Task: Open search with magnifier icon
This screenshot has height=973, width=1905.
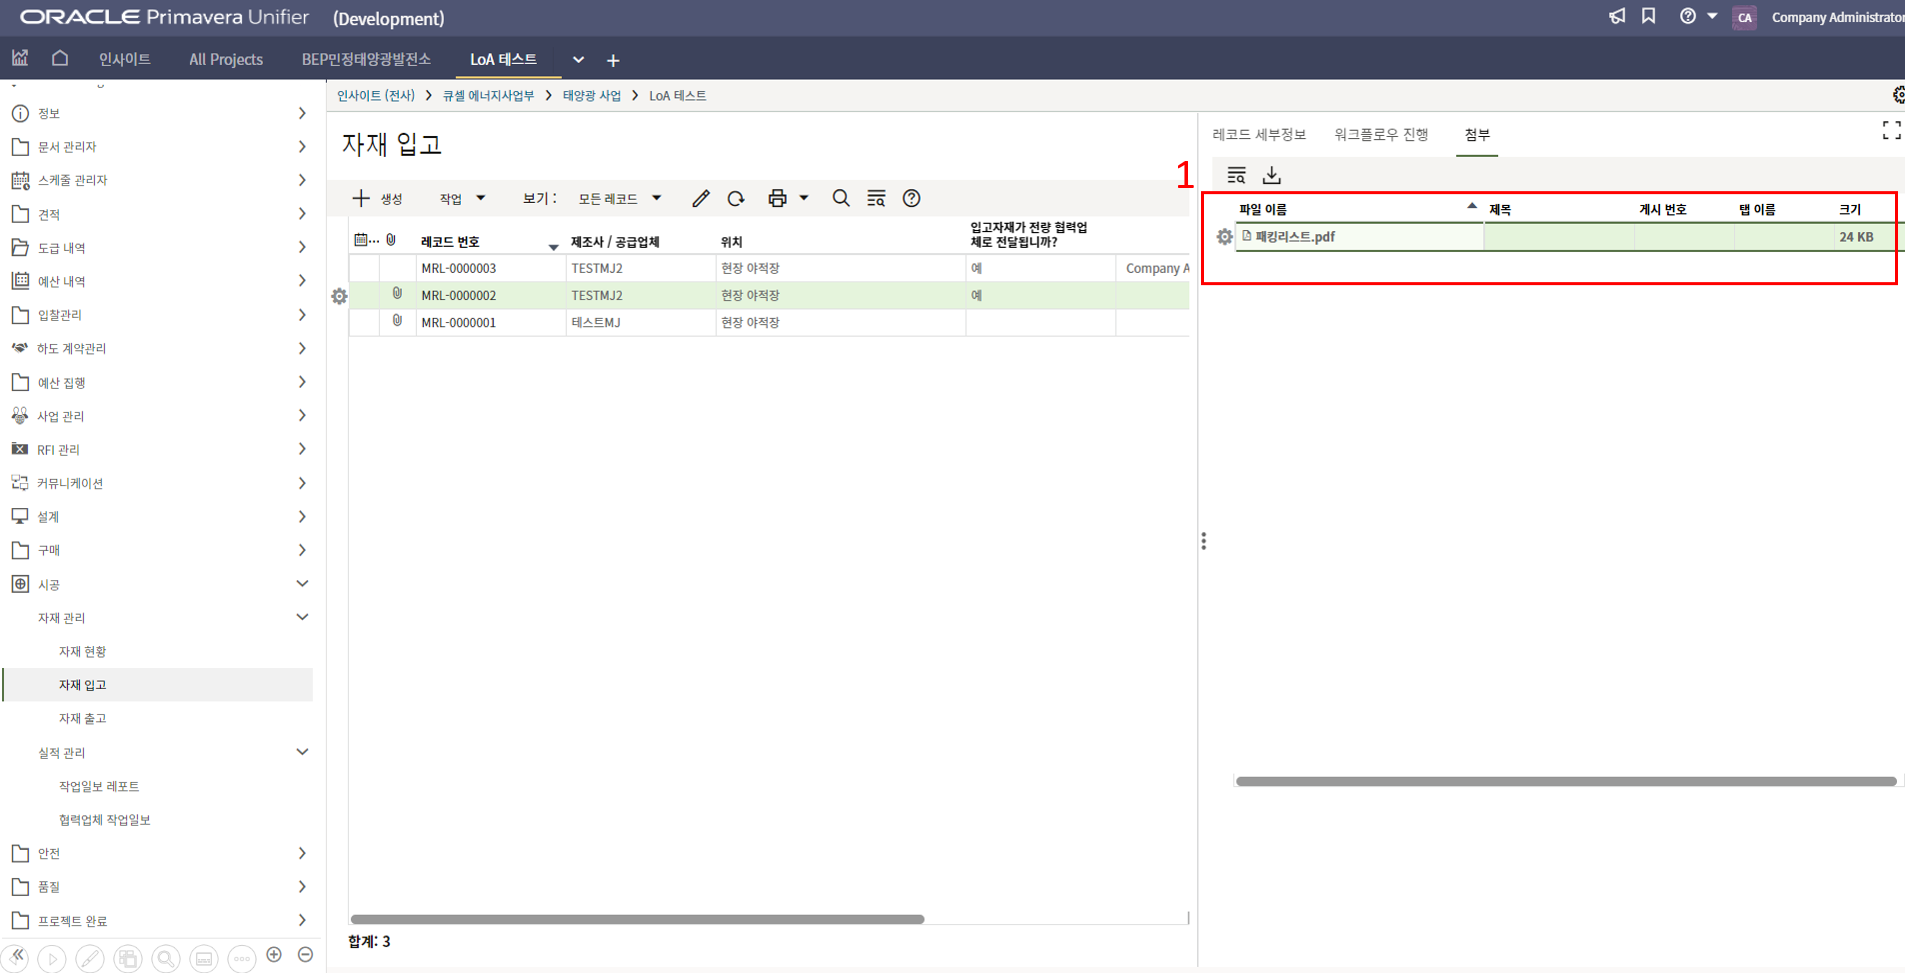Action: tap(841, 199)
